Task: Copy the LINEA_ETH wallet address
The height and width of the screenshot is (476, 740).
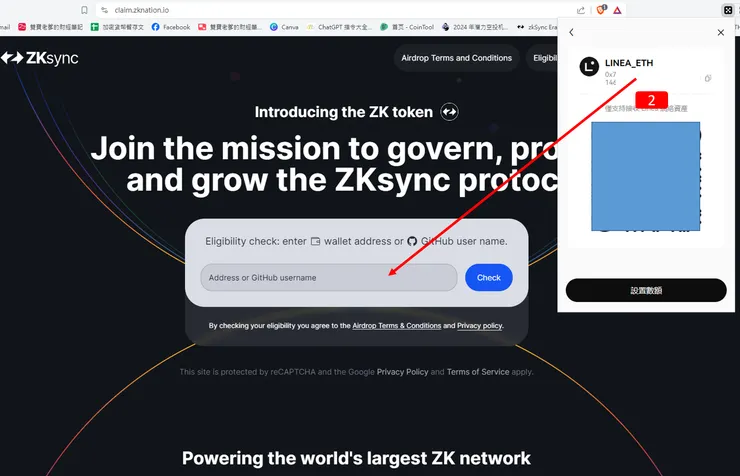Action: 708,78
